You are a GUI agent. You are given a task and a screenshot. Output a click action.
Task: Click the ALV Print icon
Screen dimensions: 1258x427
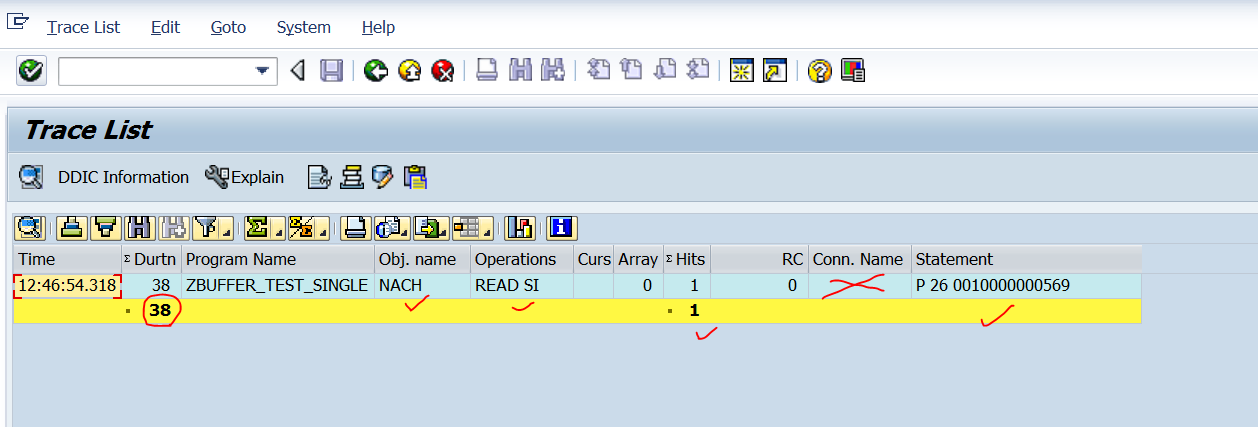coord(355,228)
